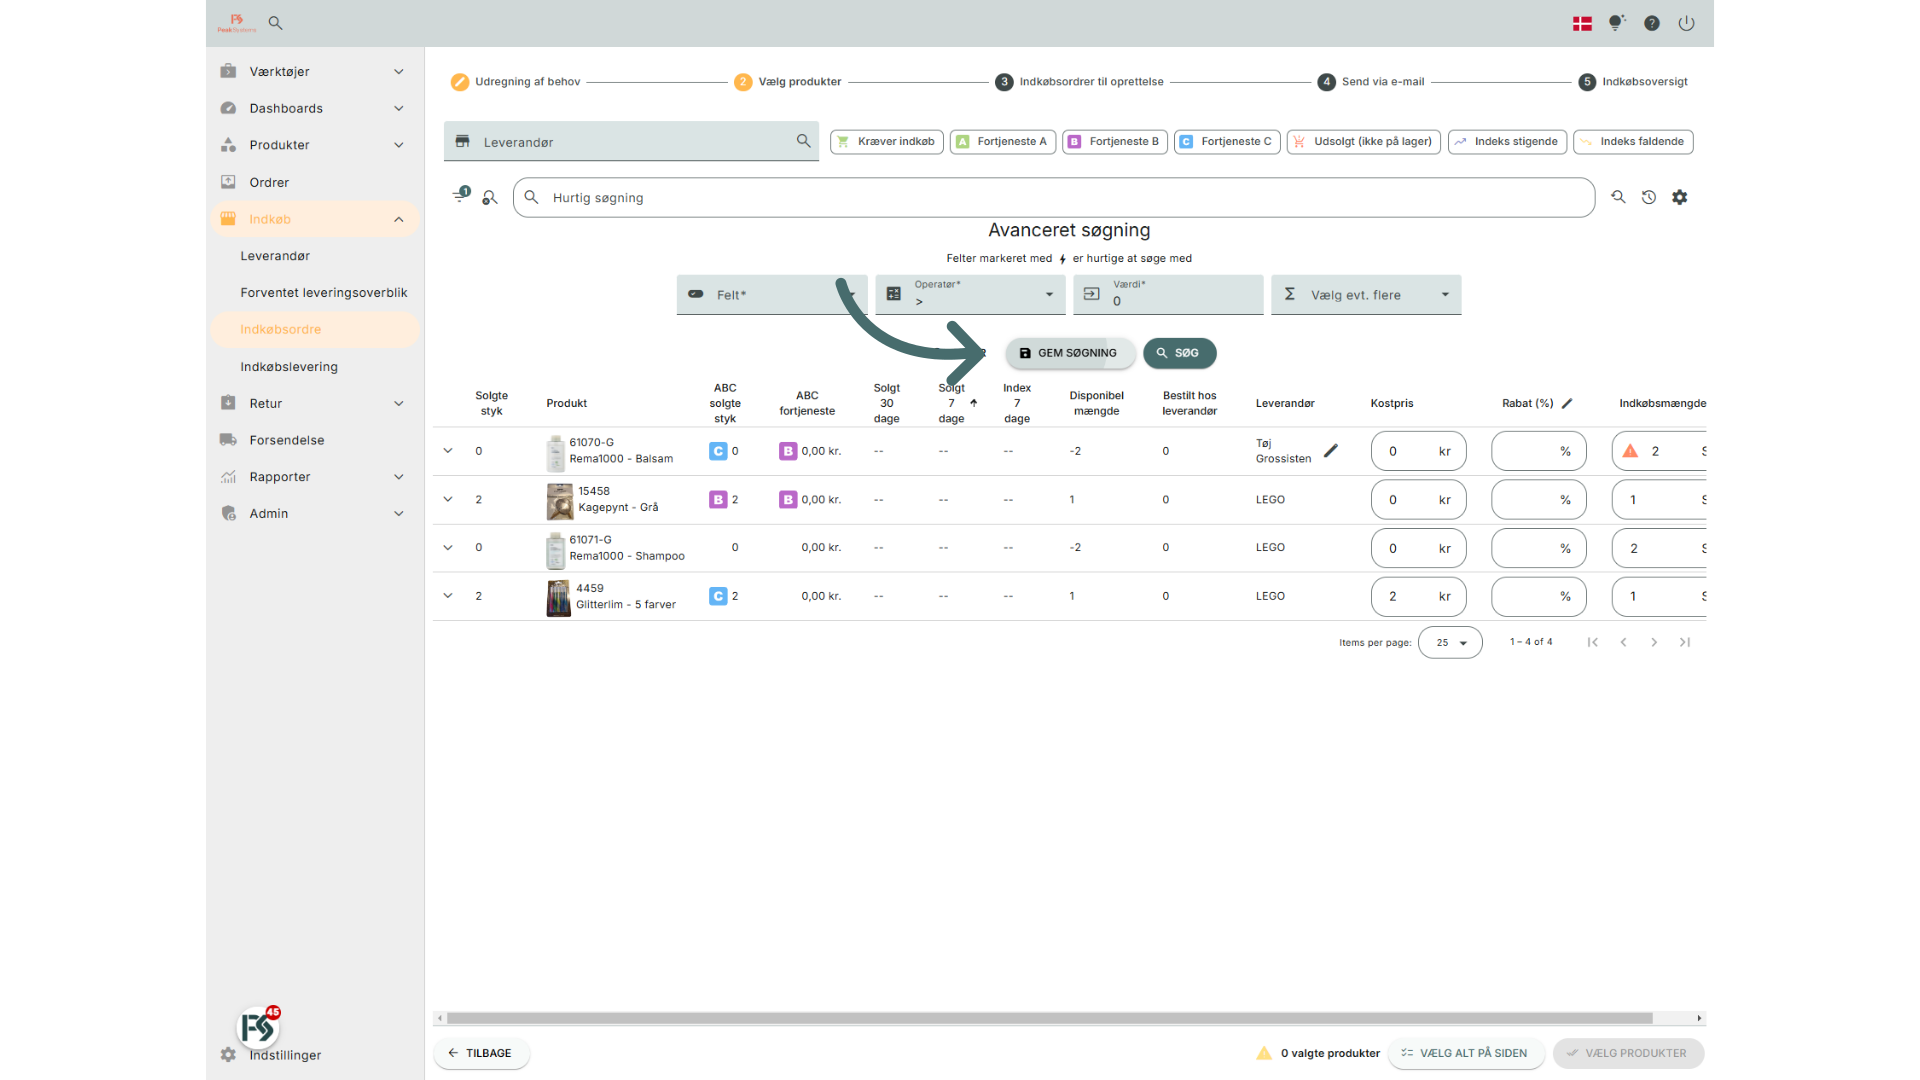1920x1080 pixels.
Task: Click the Solgt 7 dage sort arrow
Action: [973, 403]
